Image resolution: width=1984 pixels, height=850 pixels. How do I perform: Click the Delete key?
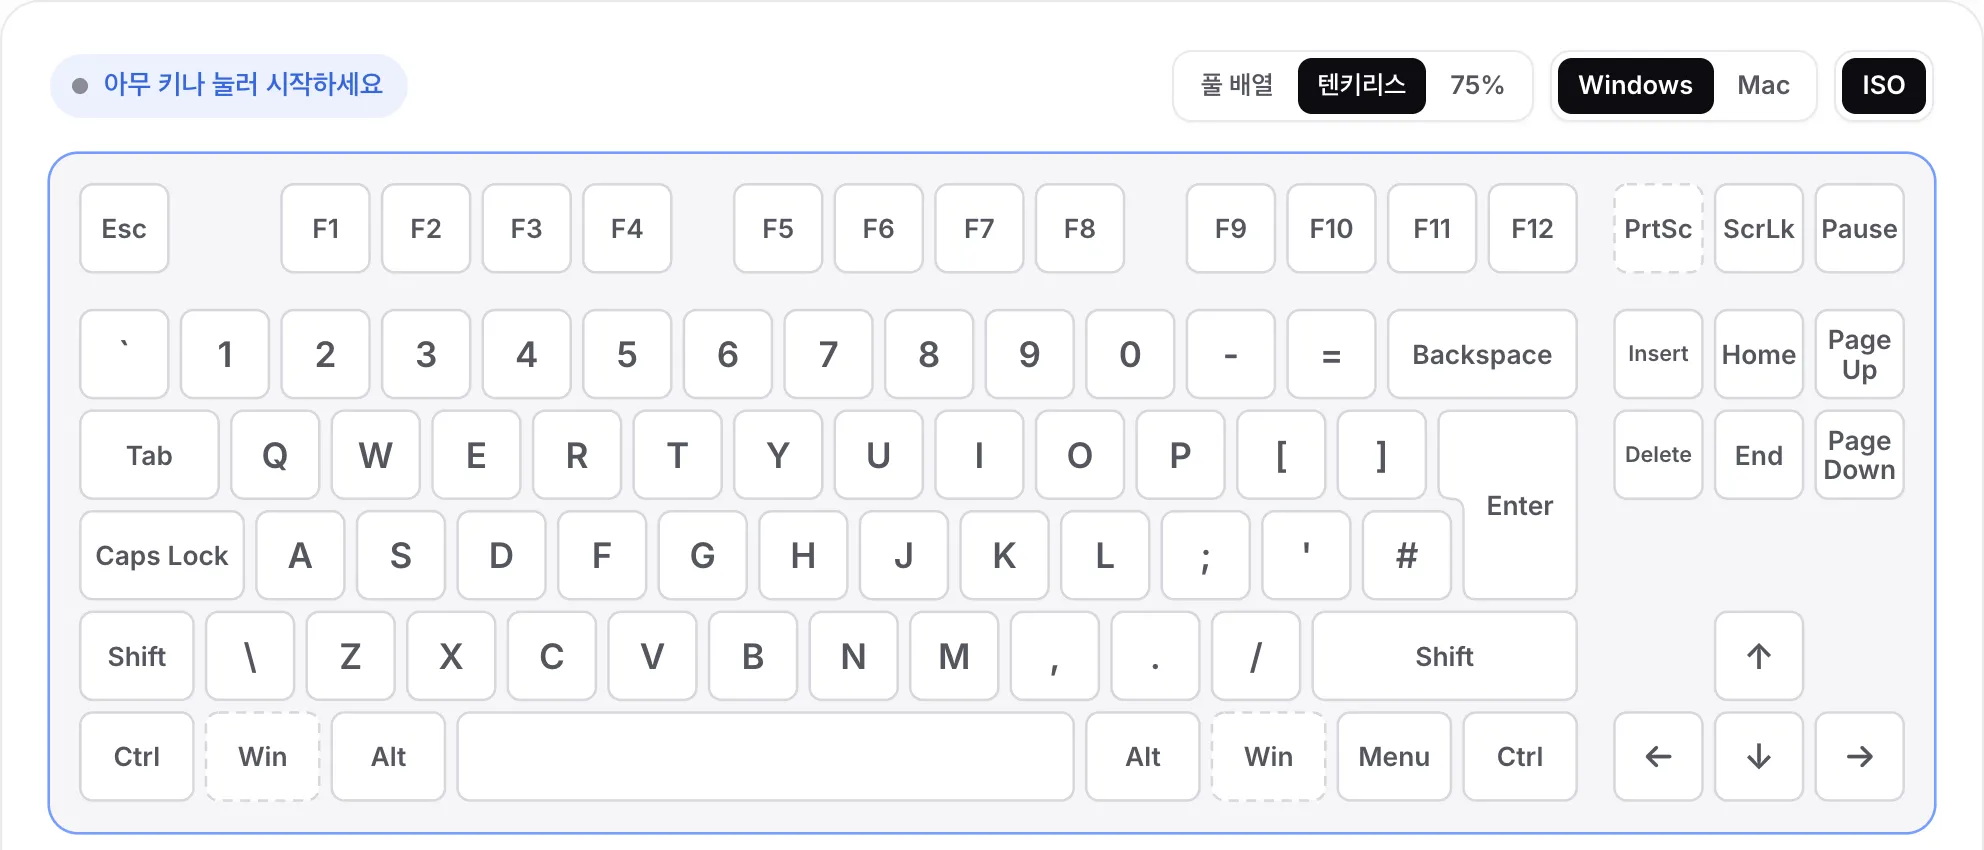pos(1658,455)
